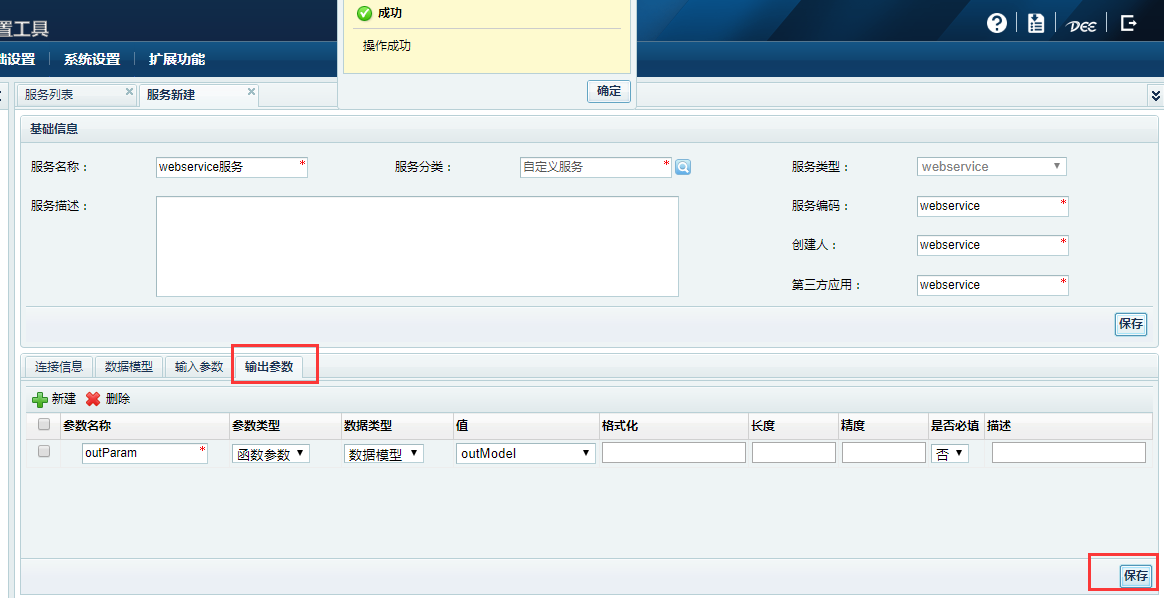The height and width of the screenshot is (598, 1164).
Task: Click the 是否必填 column header
Action: click(955, 426)
